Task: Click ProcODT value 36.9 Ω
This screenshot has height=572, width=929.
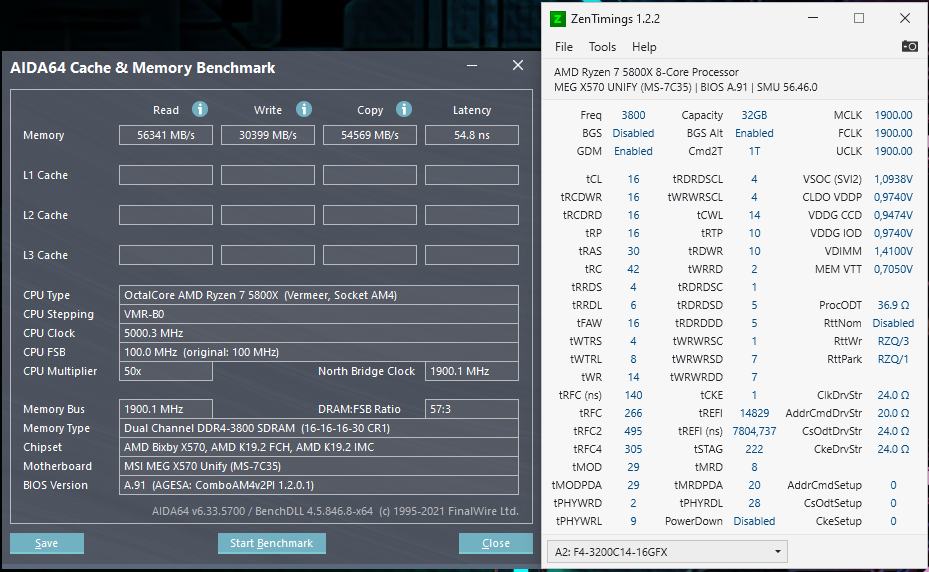Action: [893, 305]
